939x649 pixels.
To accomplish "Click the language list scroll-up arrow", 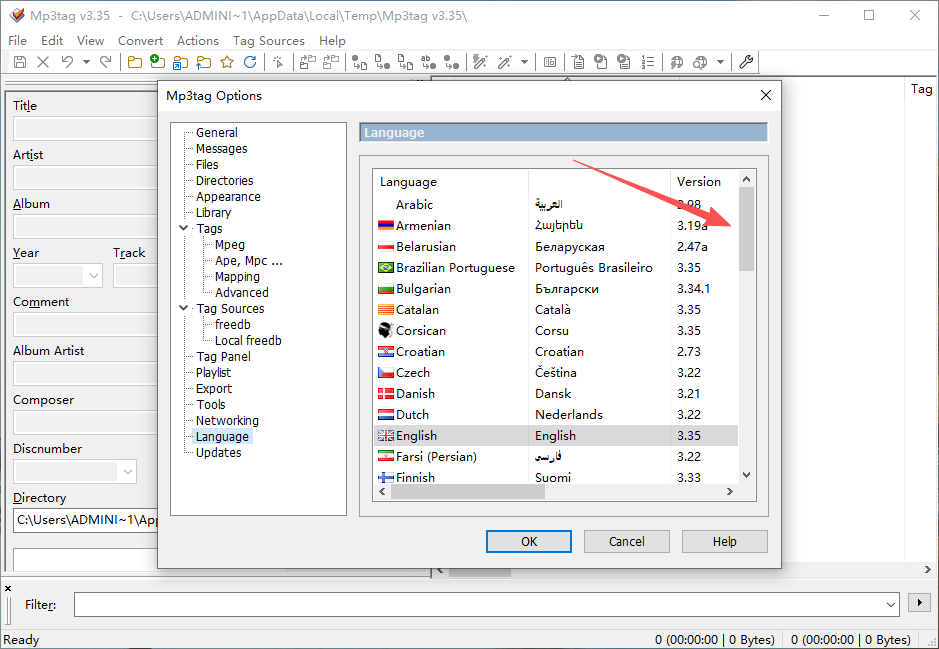I will (x=746, y=179).
